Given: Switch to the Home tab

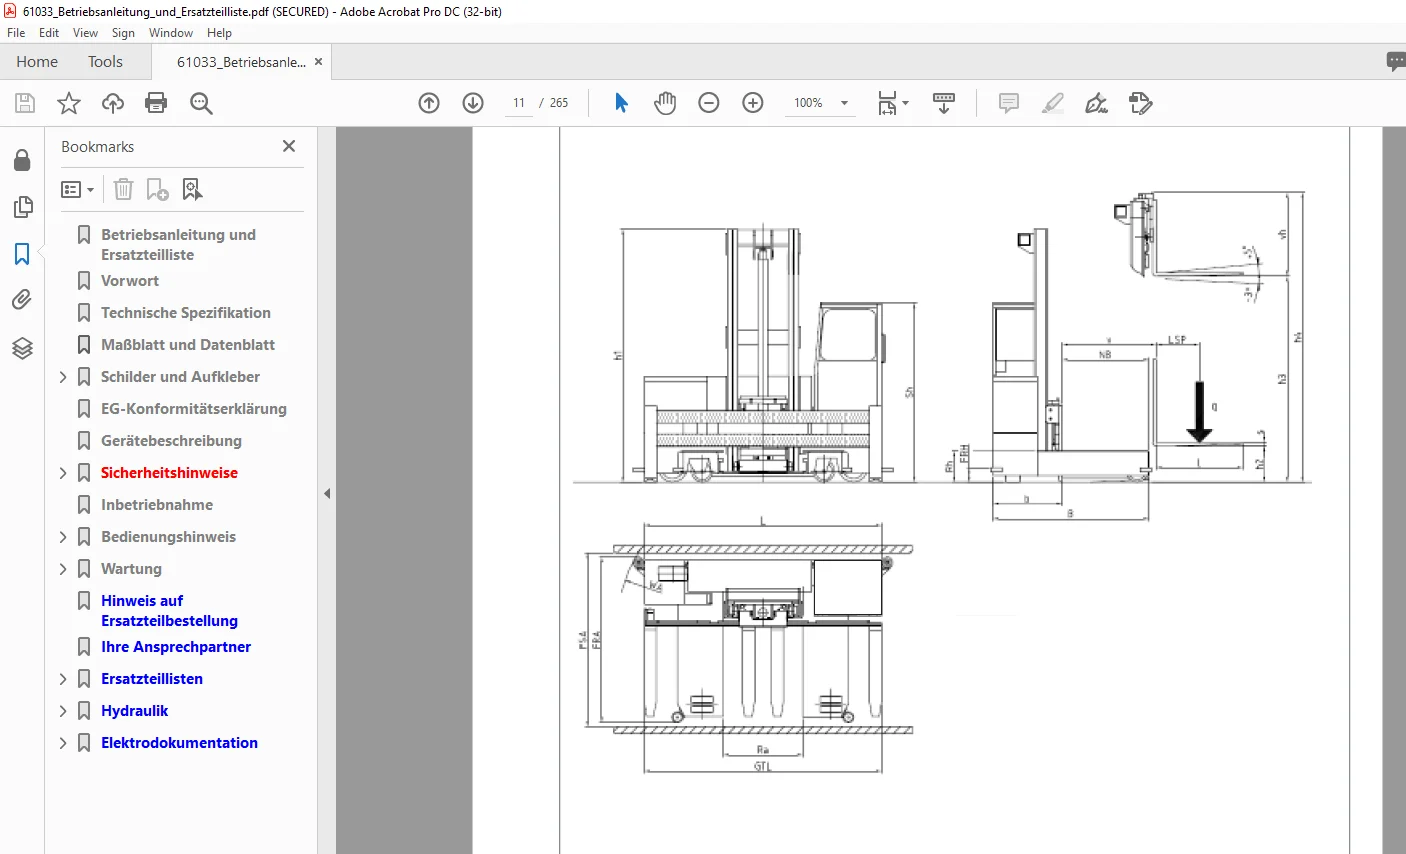Looking at the screenshot, I should [37, 62].
